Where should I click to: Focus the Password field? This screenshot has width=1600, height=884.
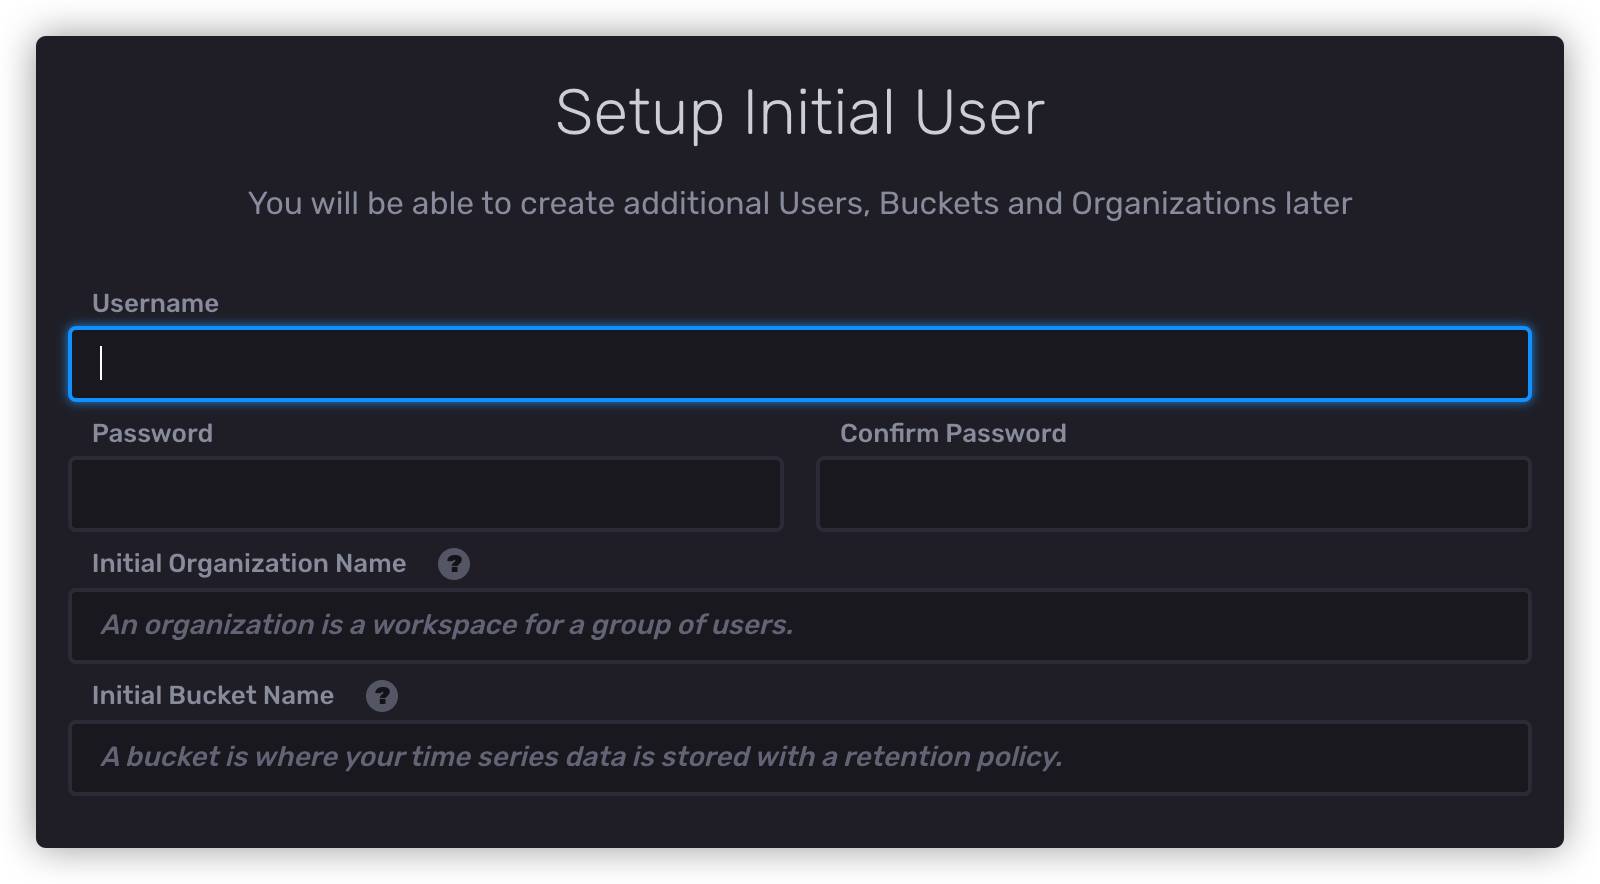tap(426, 494)
